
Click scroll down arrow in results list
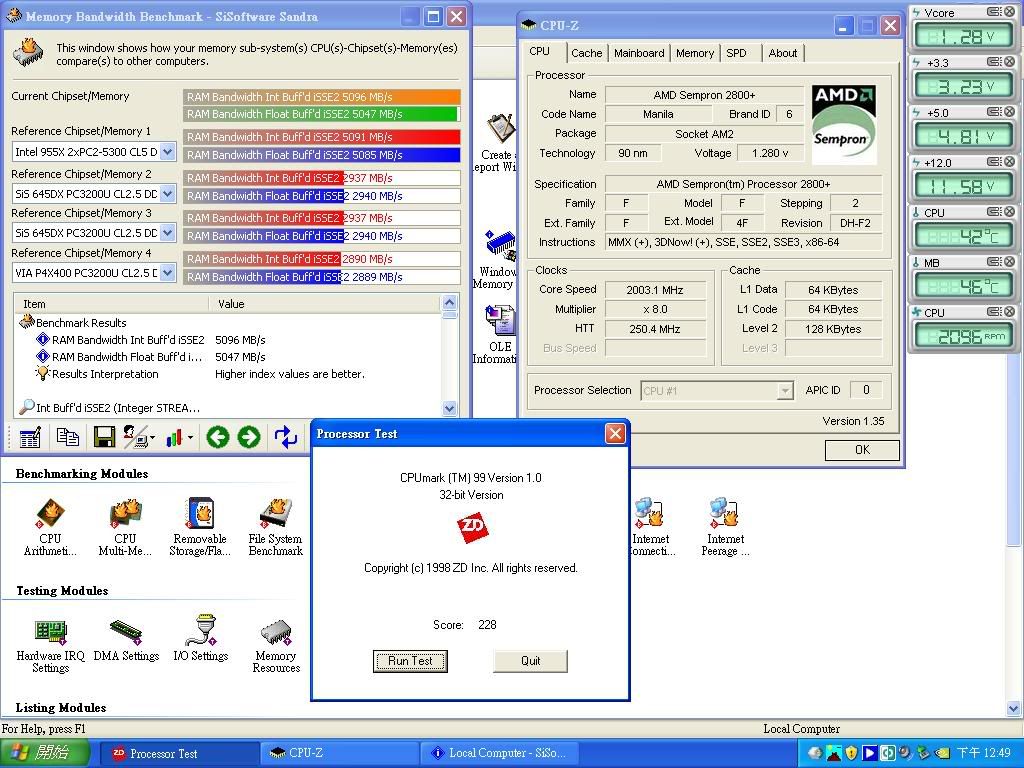pos(449,409)
